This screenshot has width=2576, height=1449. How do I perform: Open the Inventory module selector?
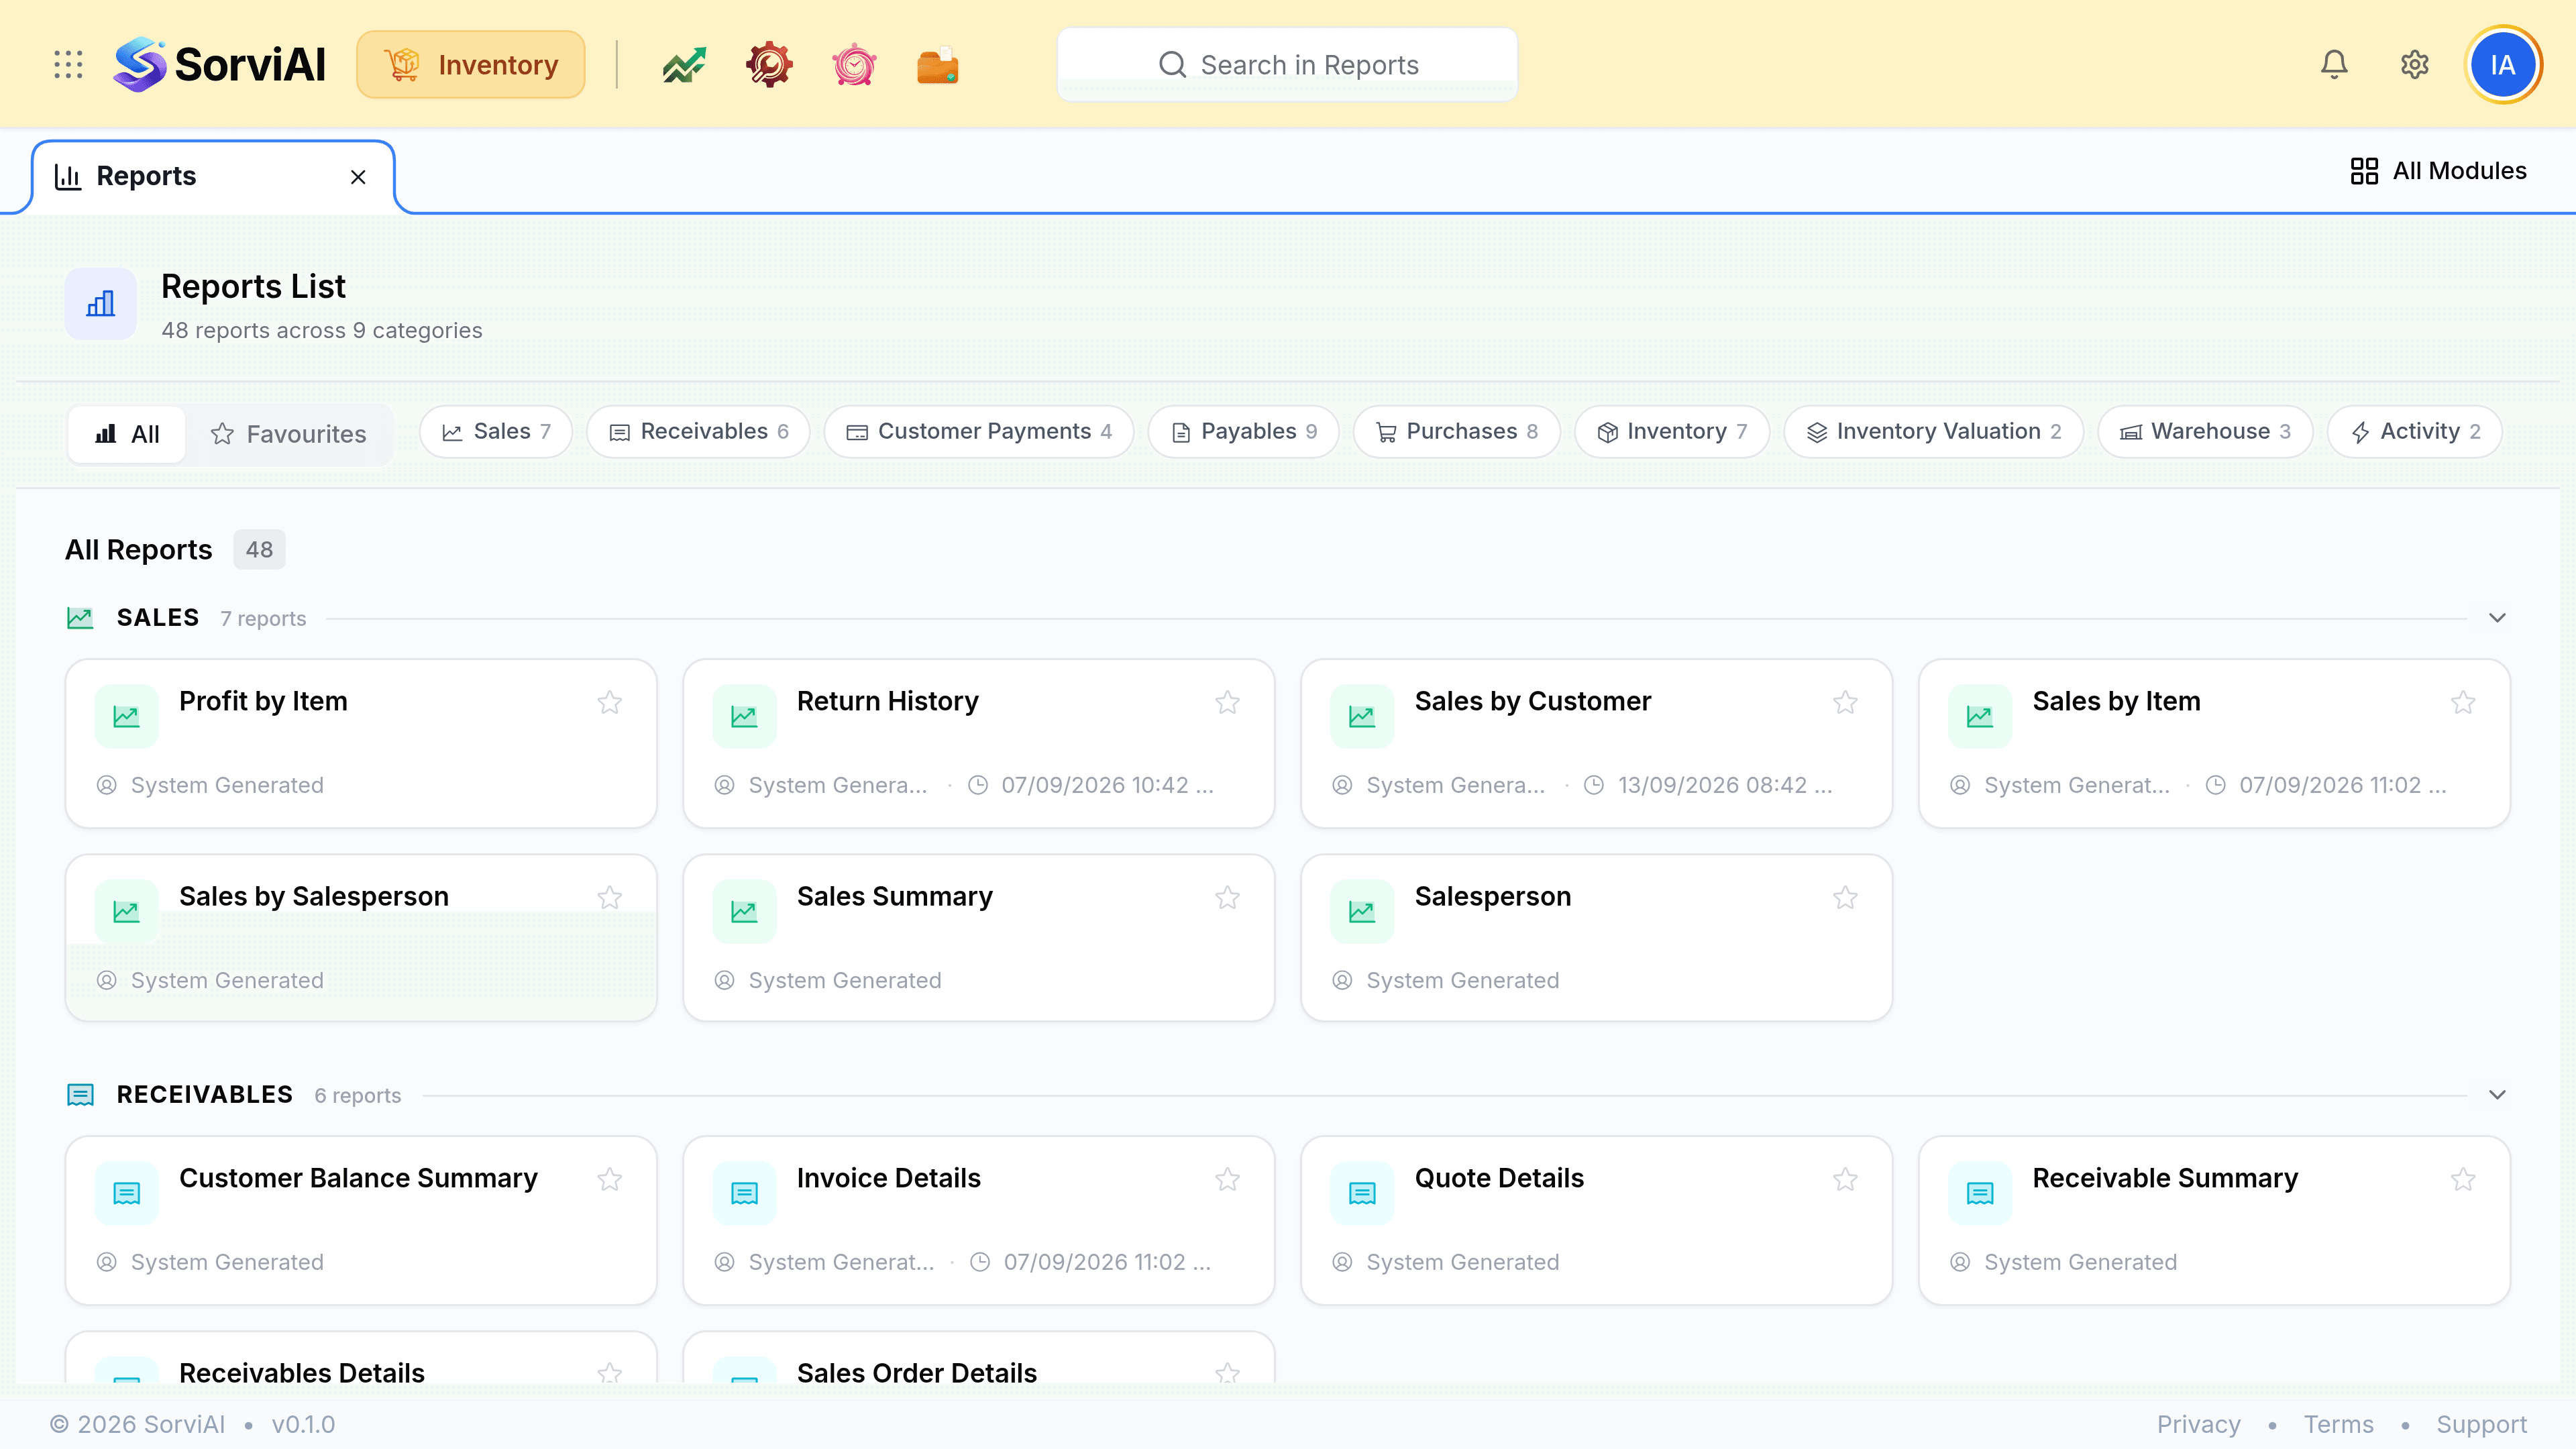(471, 65)
